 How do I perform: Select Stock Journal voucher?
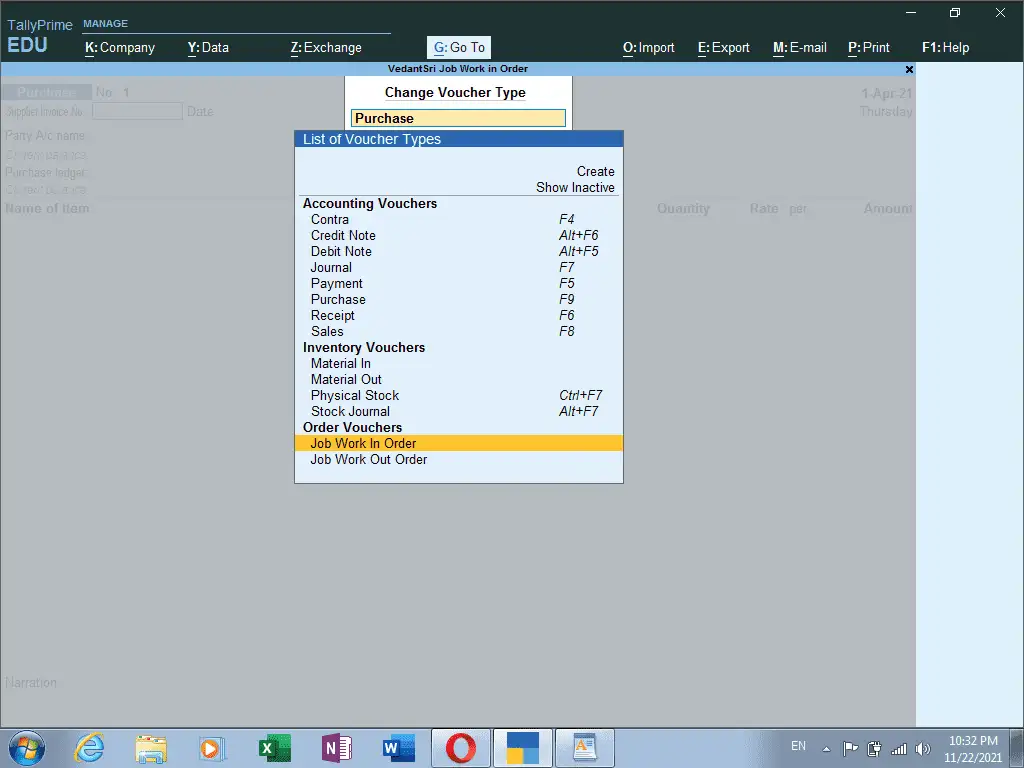pos(458,411)
